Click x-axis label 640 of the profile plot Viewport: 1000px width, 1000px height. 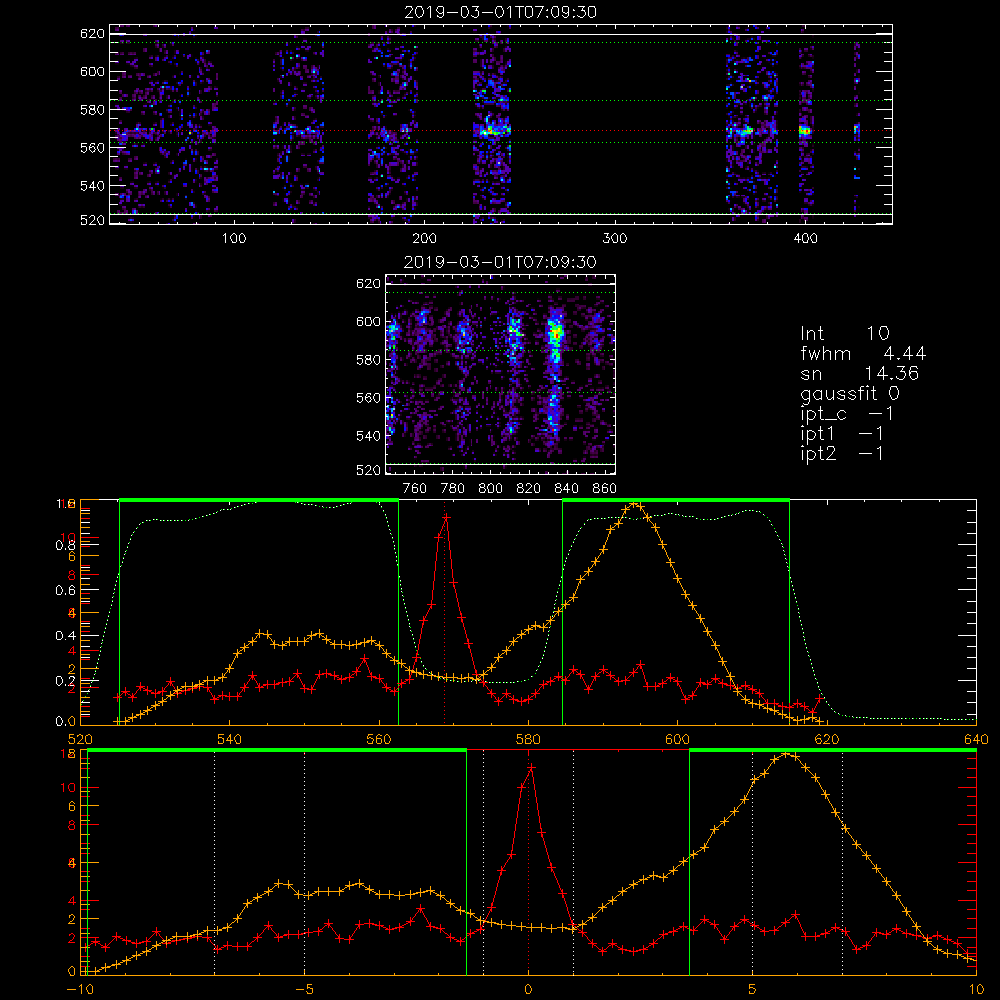click(976, 739)
